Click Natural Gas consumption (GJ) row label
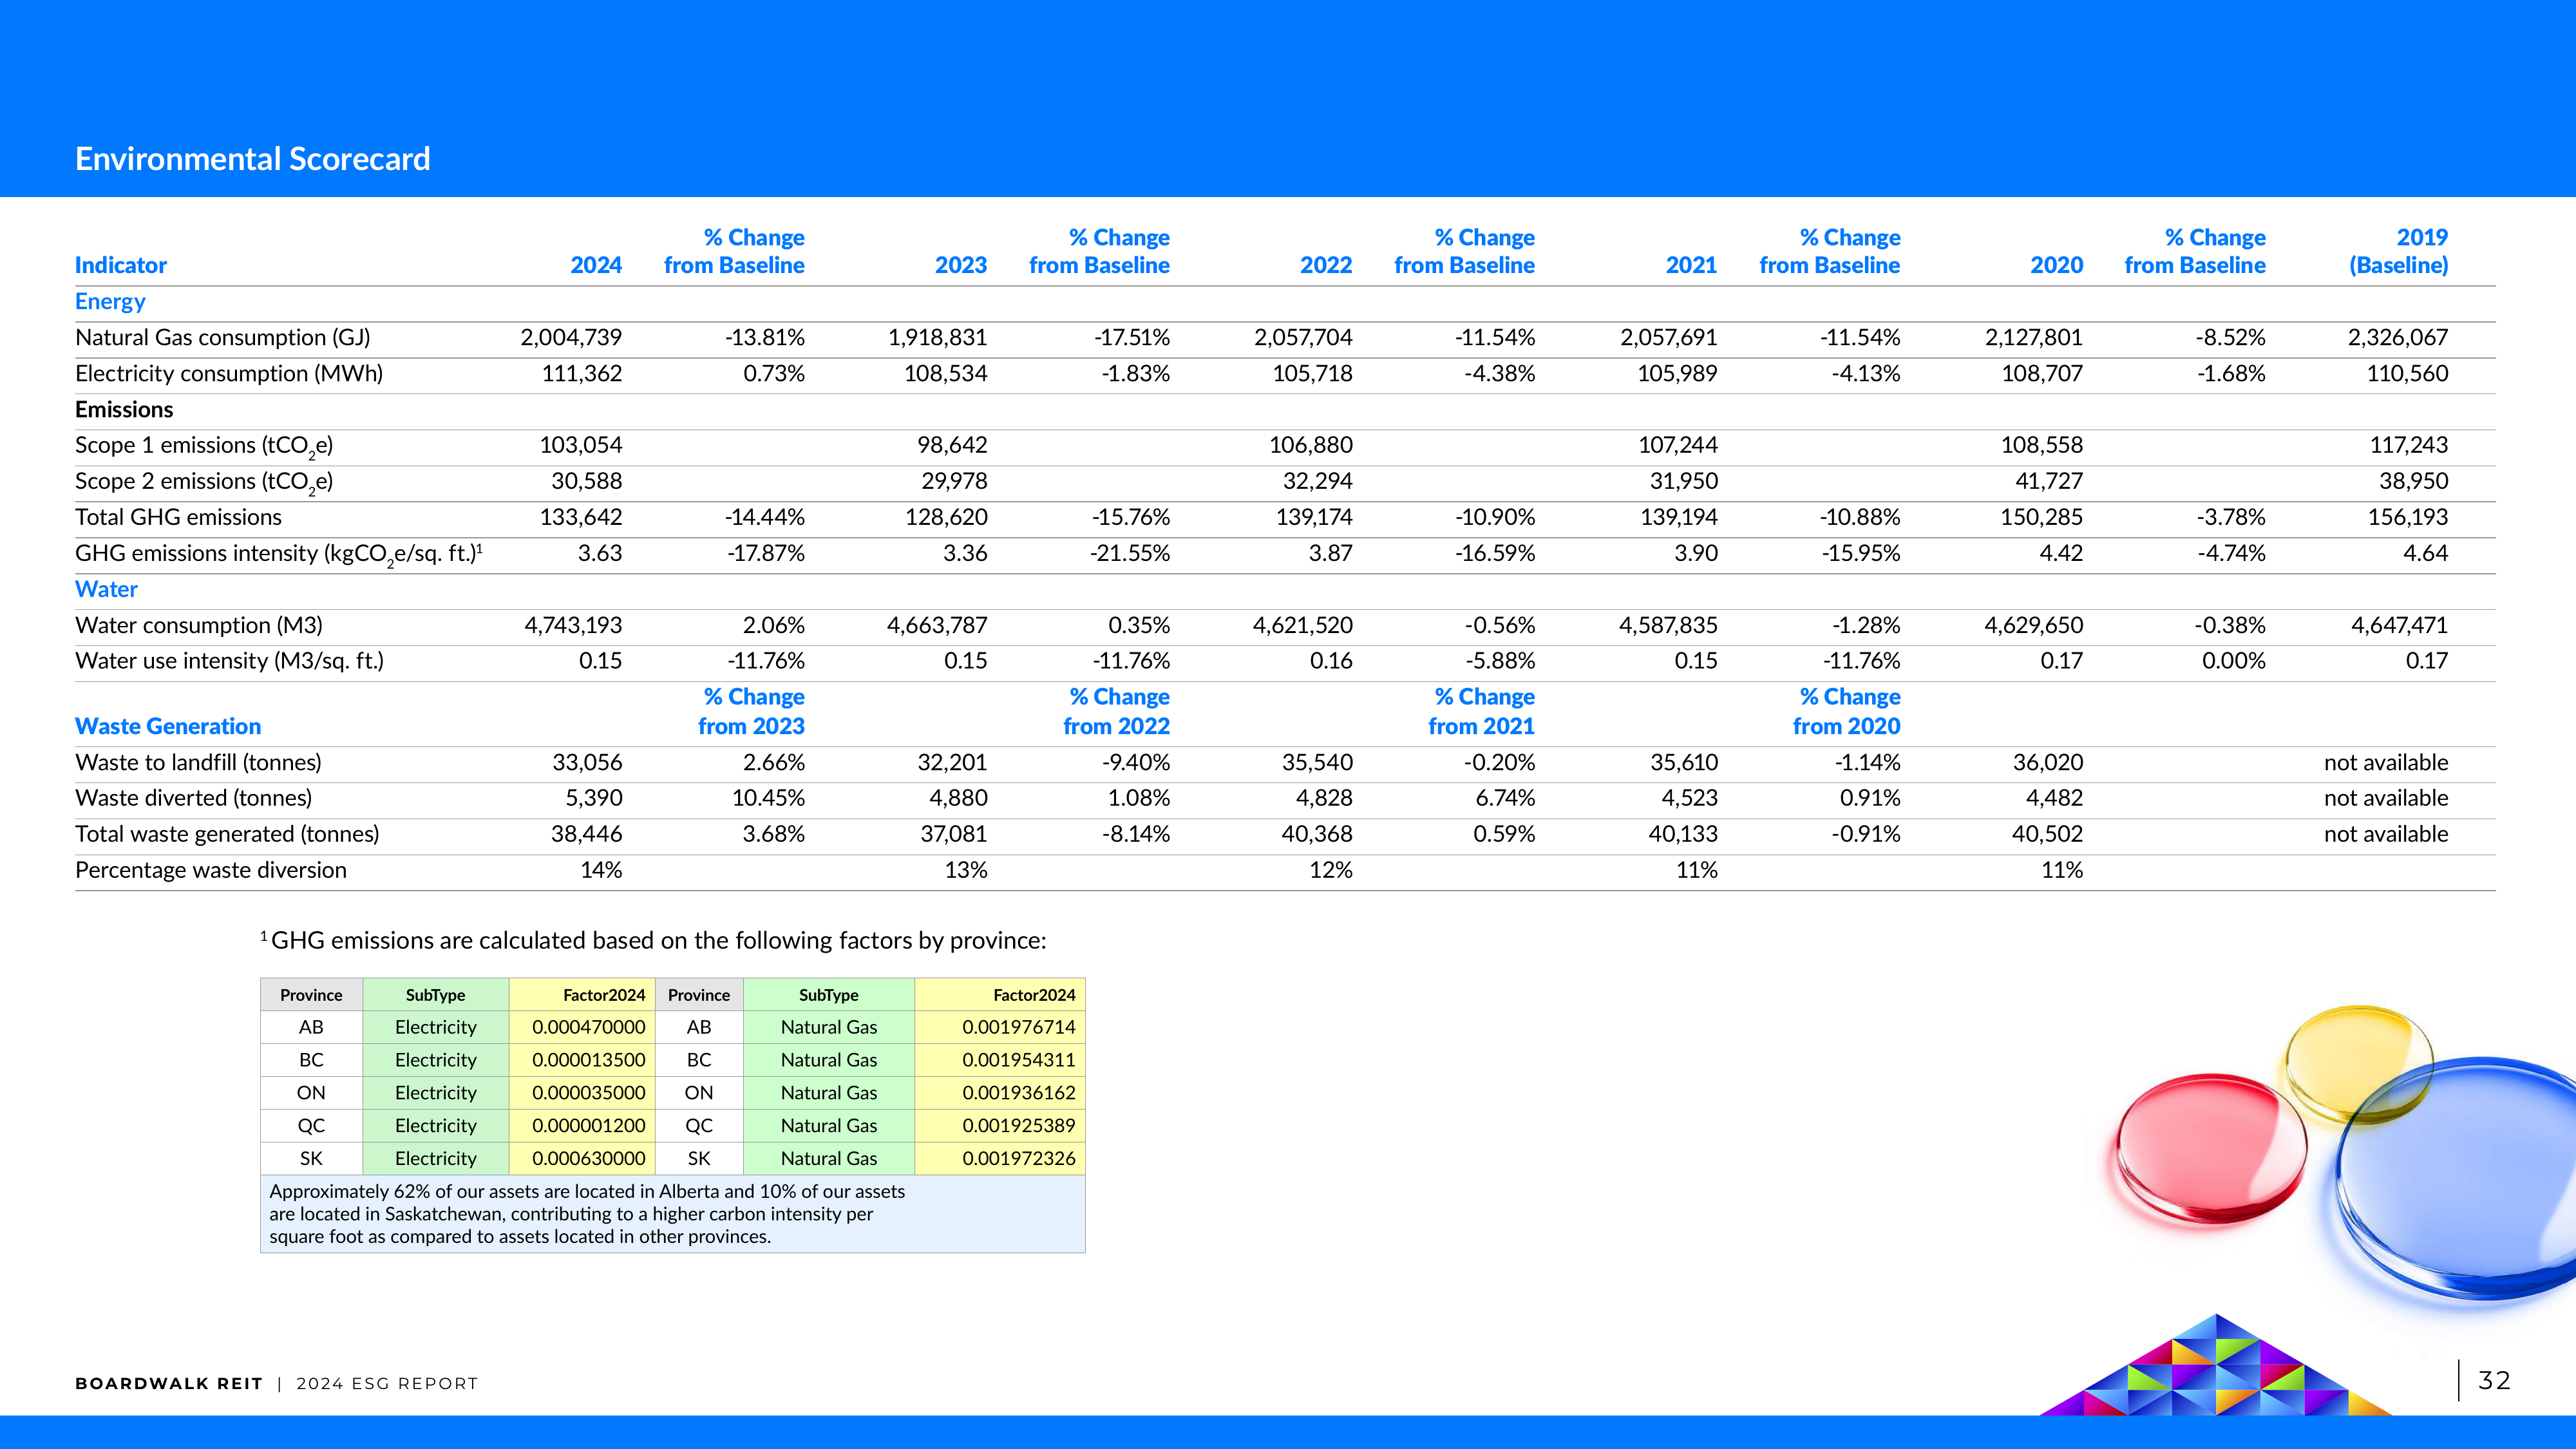 pos(223,337)
